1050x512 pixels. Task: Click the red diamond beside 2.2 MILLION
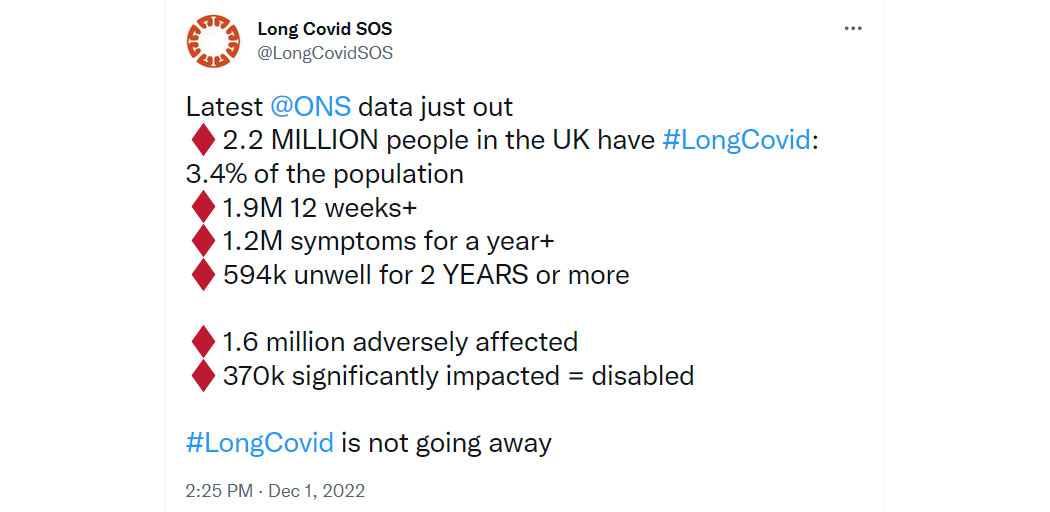(203, 141)
